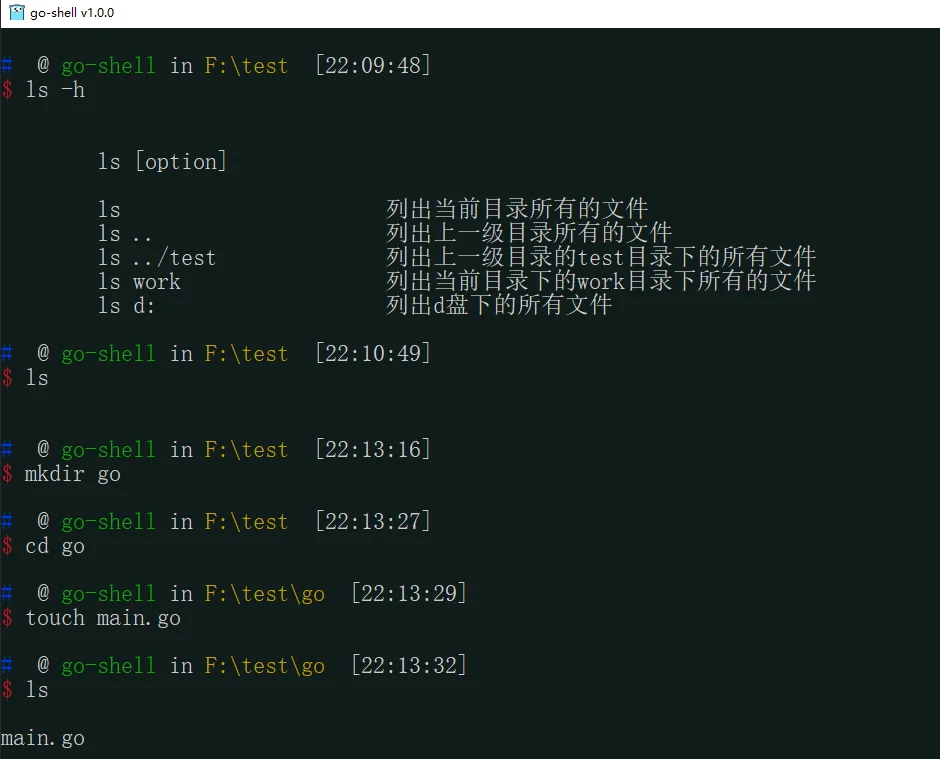Select the 'ls [option]' usage line

[162, 162]
